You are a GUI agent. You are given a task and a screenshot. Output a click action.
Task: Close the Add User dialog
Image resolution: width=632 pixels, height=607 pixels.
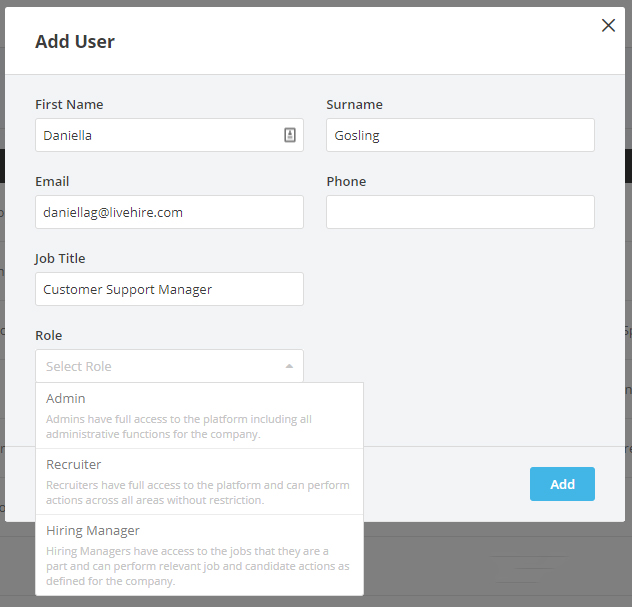(608, 26)
